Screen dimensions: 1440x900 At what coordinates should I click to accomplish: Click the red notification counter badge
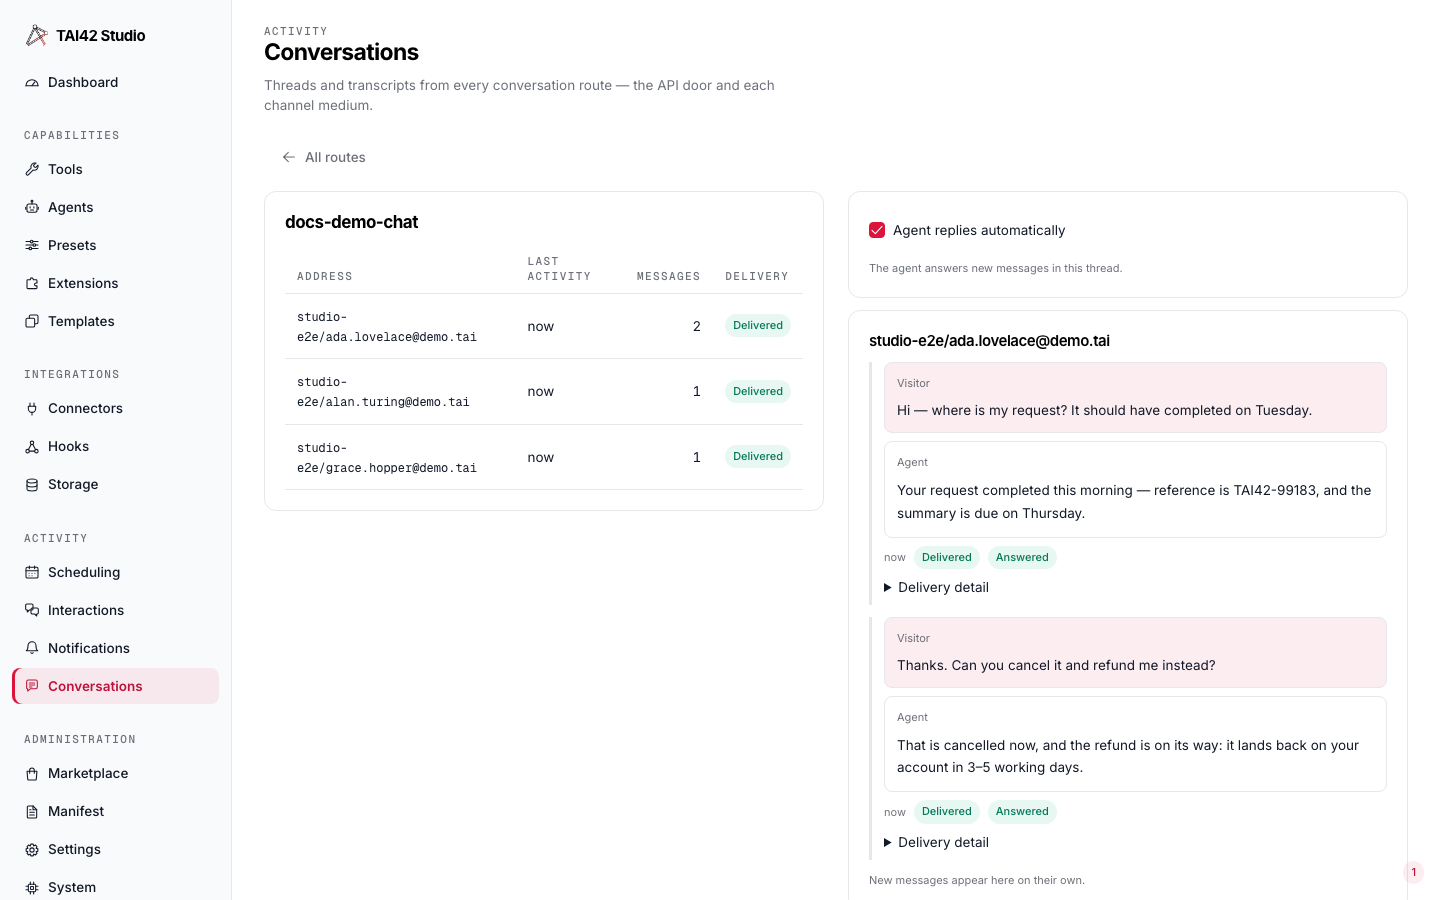[1413, 872]
